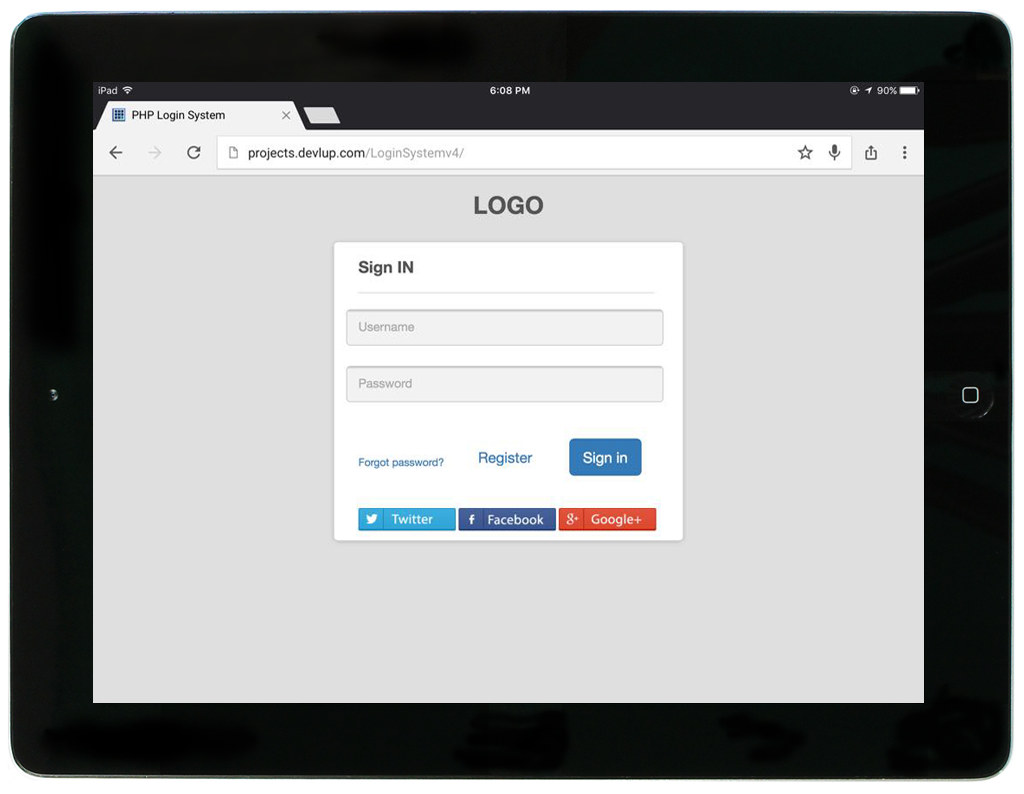The width and height of the screenshot is (1024, 794).
Task: Click into the Password field
Action: click(504, 384)
